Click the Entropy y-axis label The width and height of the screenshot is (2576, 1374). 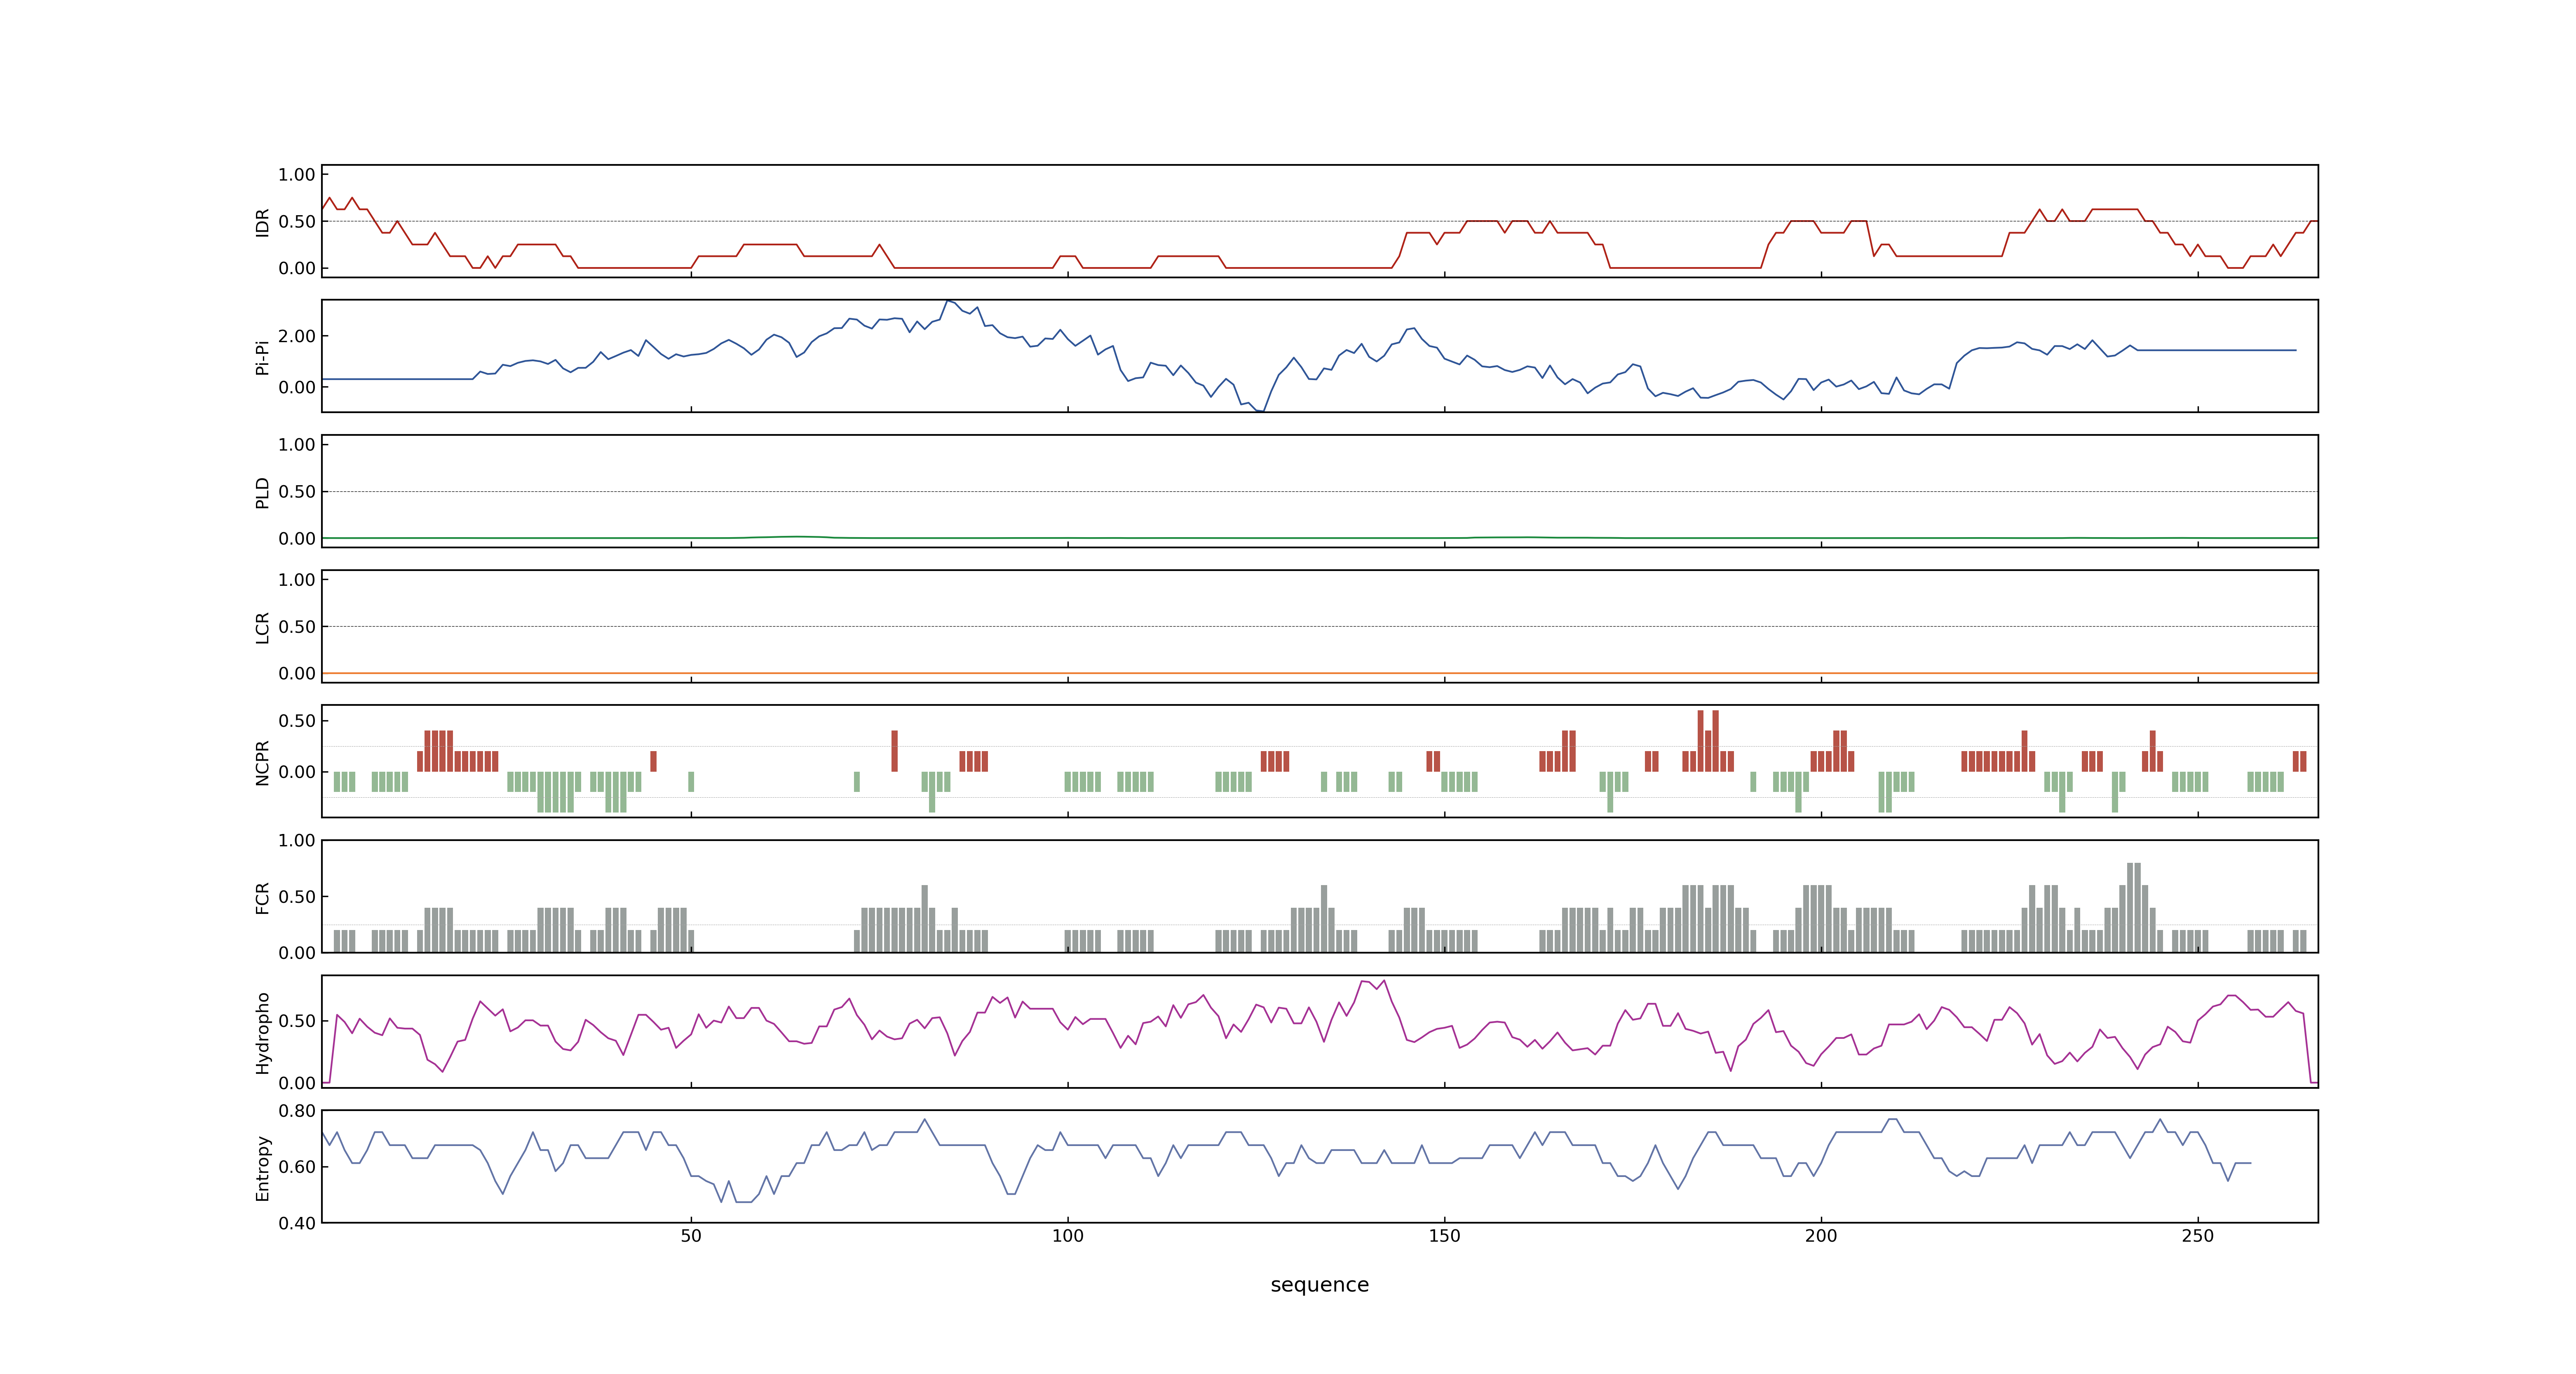pyautogui.click(x=262, y=1167)
